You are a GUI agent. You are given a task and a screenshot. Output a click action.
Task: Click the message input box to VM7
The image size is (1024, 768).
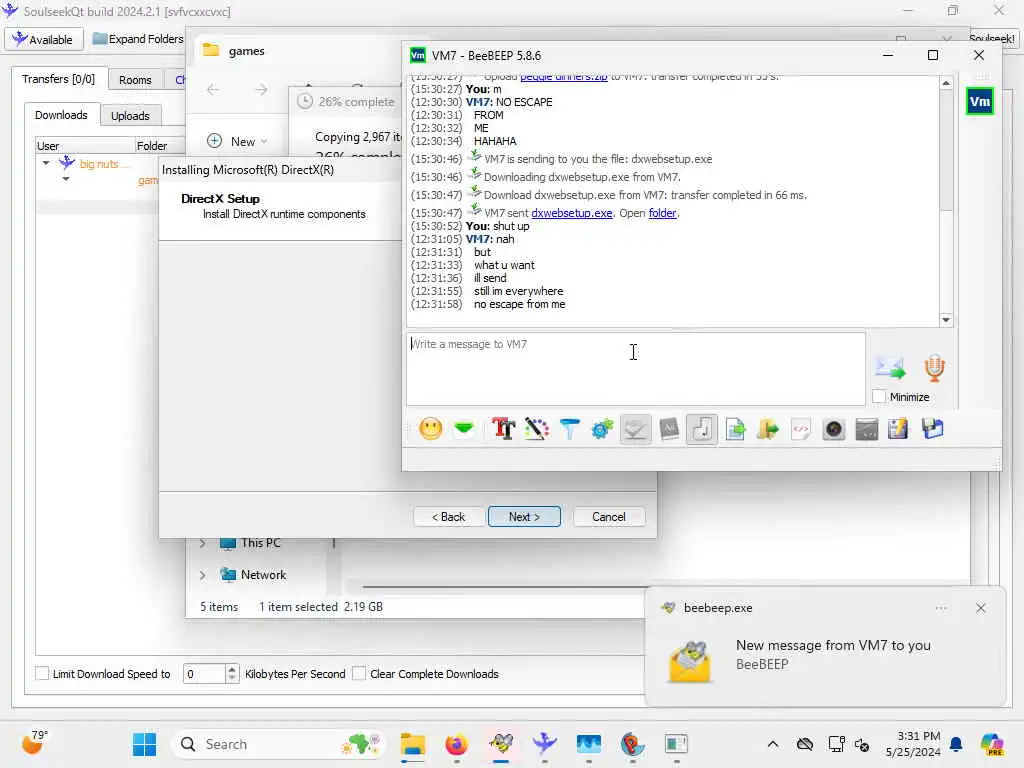coord(636,369)
